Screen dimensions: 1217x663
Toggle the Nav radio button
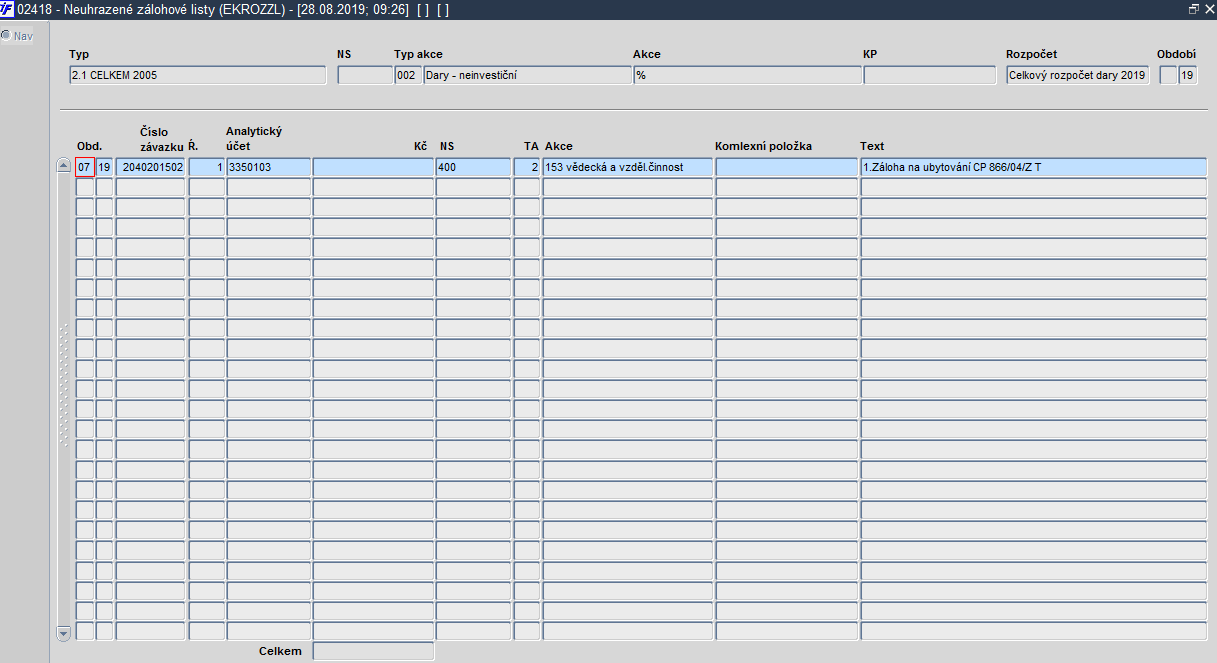6,35
